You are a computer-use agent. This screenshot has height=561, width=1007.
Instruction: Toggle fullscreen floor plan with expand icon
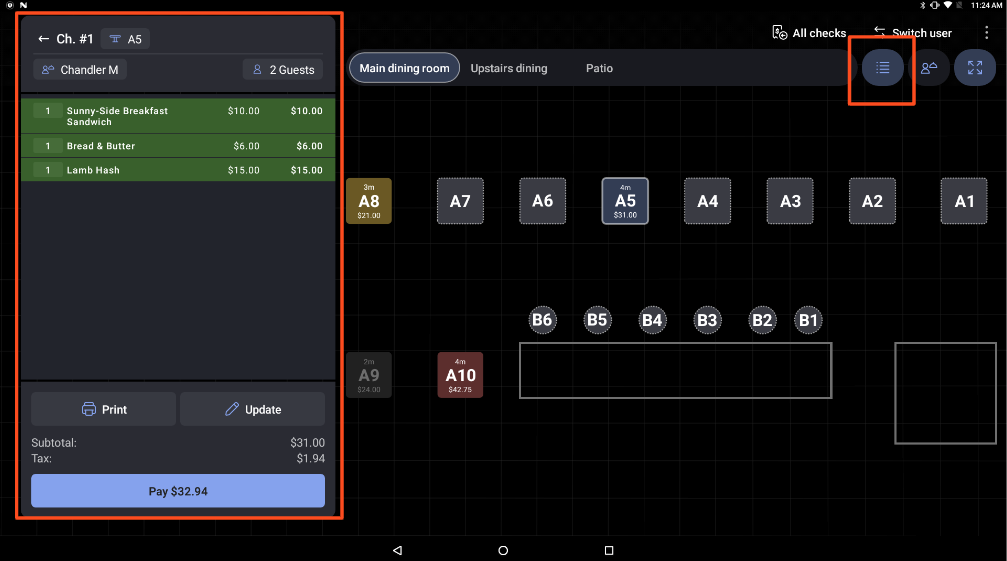(974, 68)
